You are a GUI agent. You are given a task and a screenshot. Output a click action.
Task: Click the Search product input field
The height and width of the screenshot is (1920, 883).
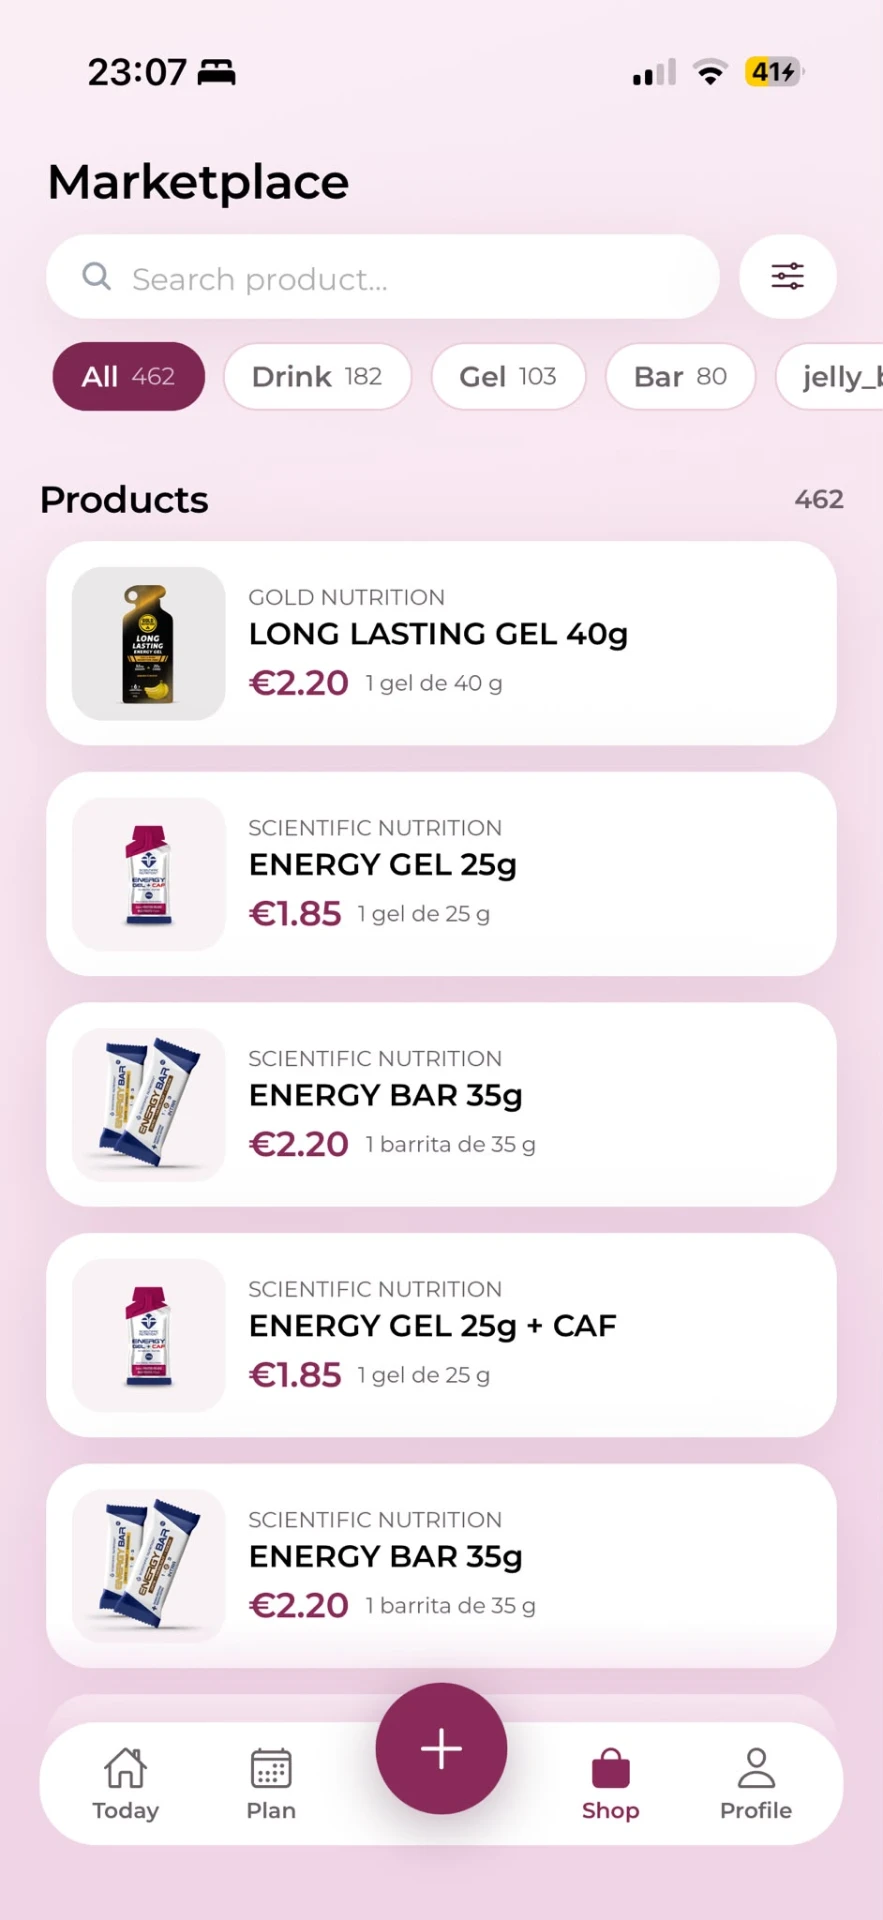pos(383,277)
